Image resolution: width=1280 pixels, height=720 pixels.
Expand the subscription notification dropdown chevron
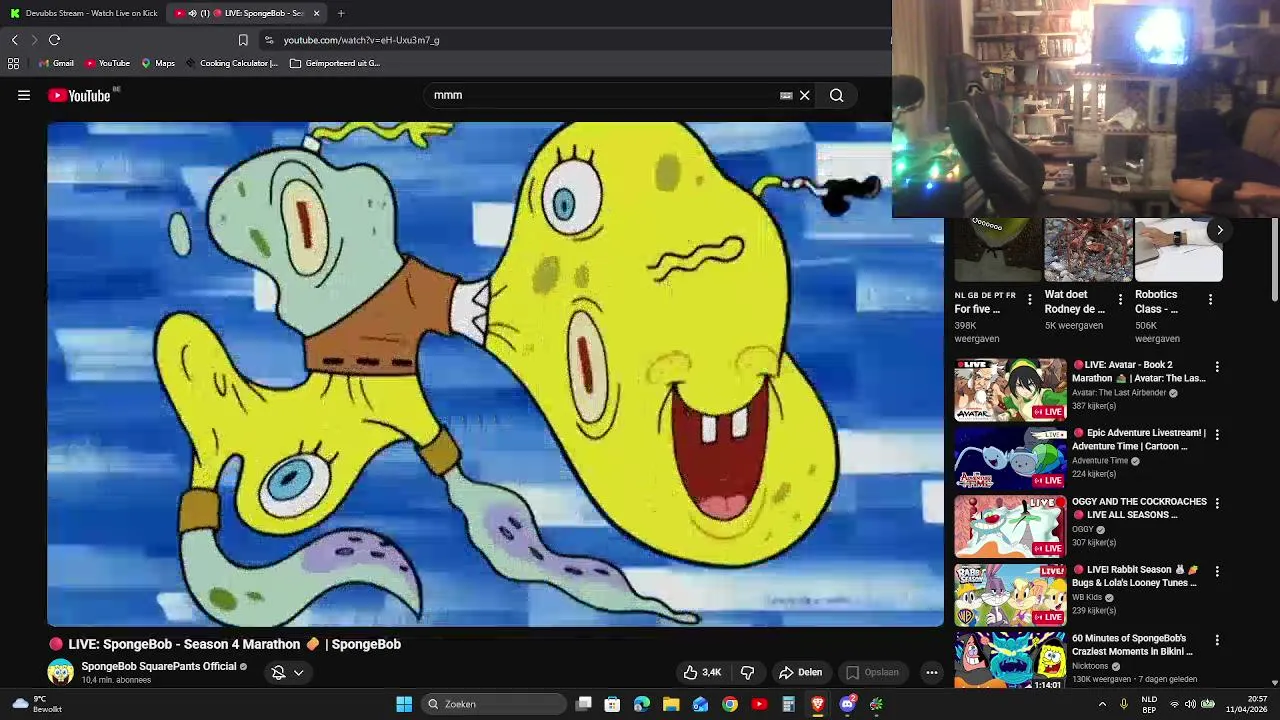click(x=298, y=672)
